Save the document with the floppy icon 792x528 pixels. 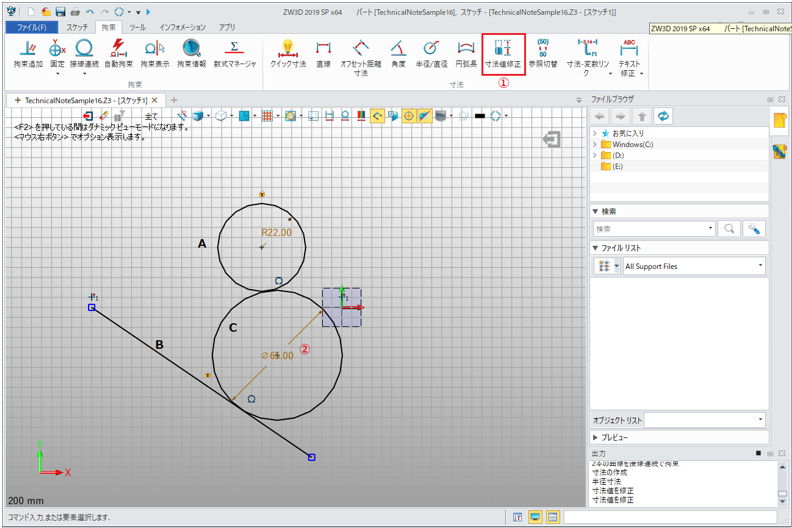point(60,12)
